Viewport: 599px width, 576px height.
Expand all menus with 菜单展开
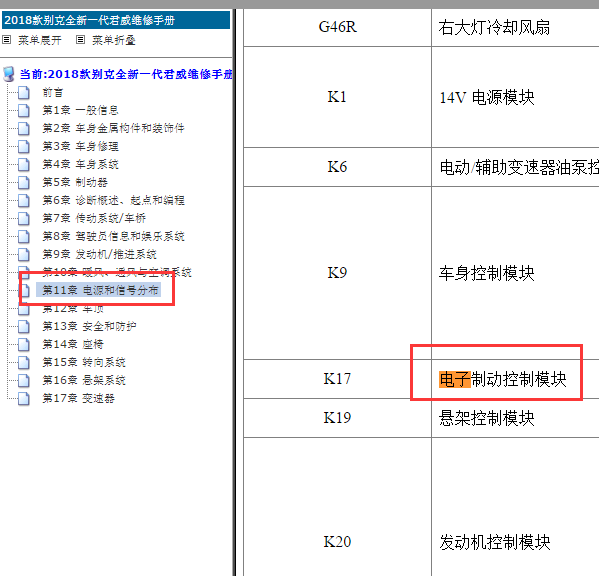[x=39, y=40]
